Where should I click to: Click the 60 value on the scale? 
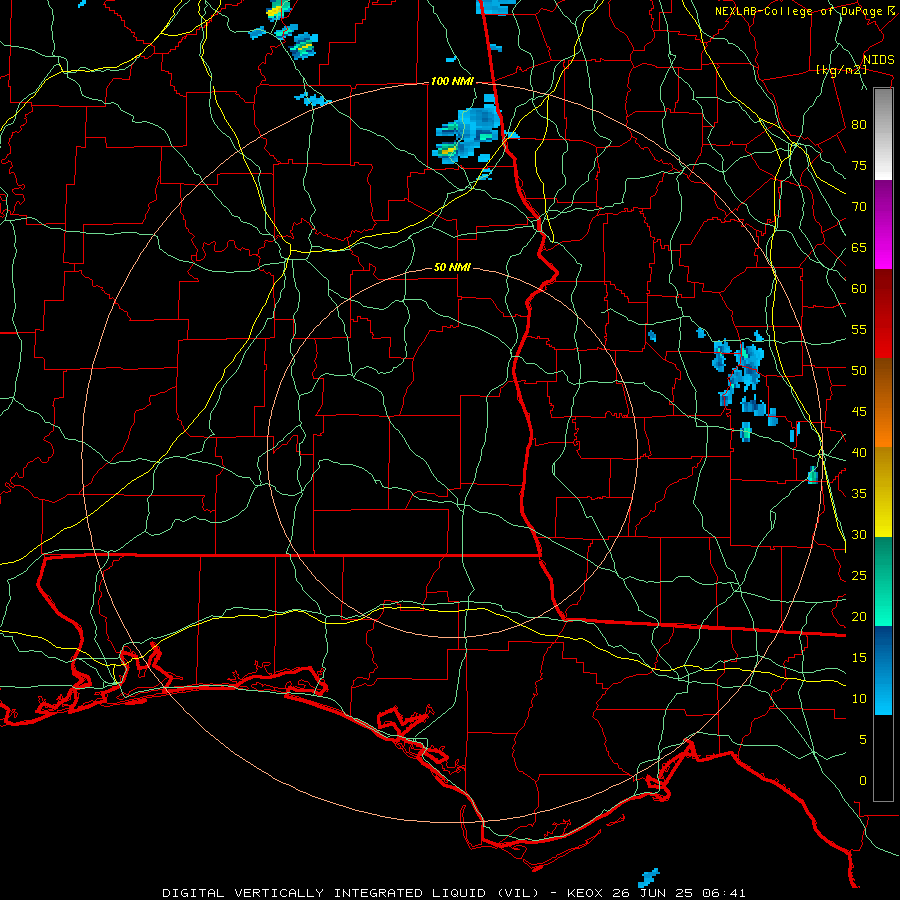click(x=859, y=289)
